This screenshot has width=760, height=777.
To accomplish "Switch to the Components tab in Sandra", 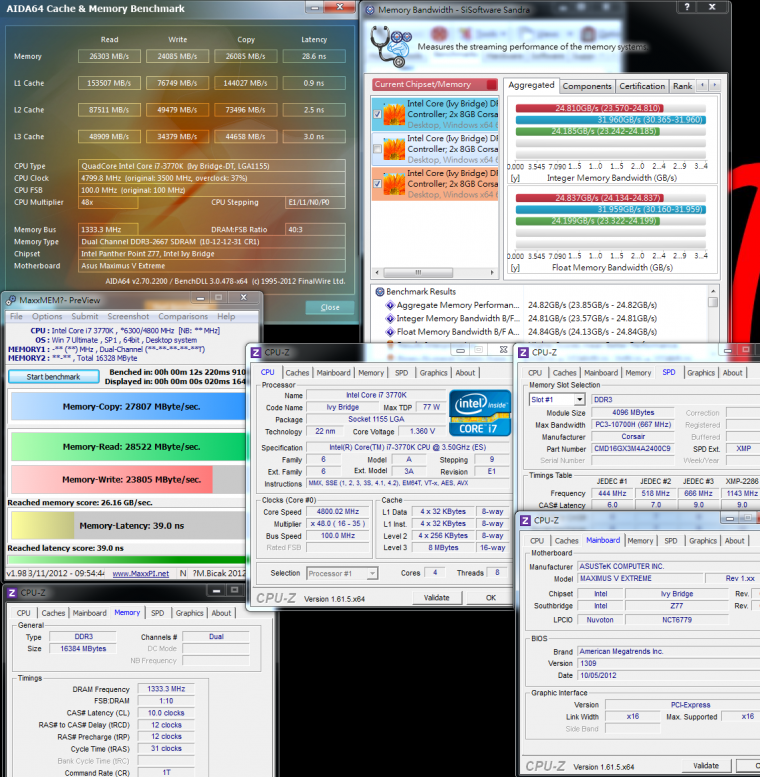I will click(587, 87).
